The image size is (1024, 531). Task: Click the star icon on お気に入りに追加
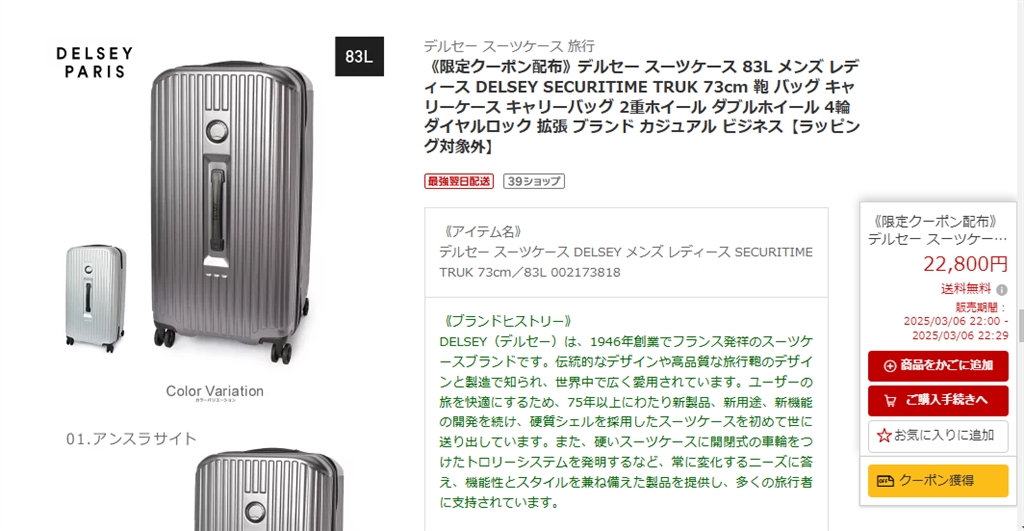884,435
